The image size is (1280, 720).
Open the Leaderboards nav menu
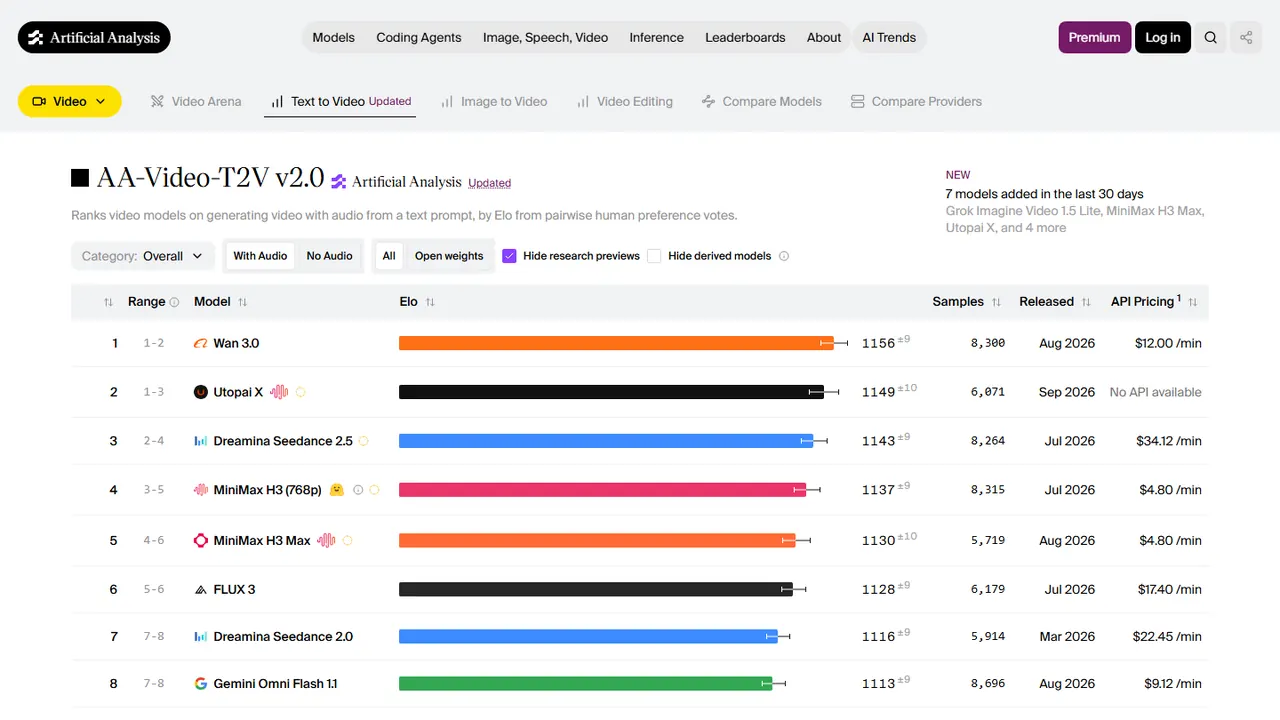745,38
